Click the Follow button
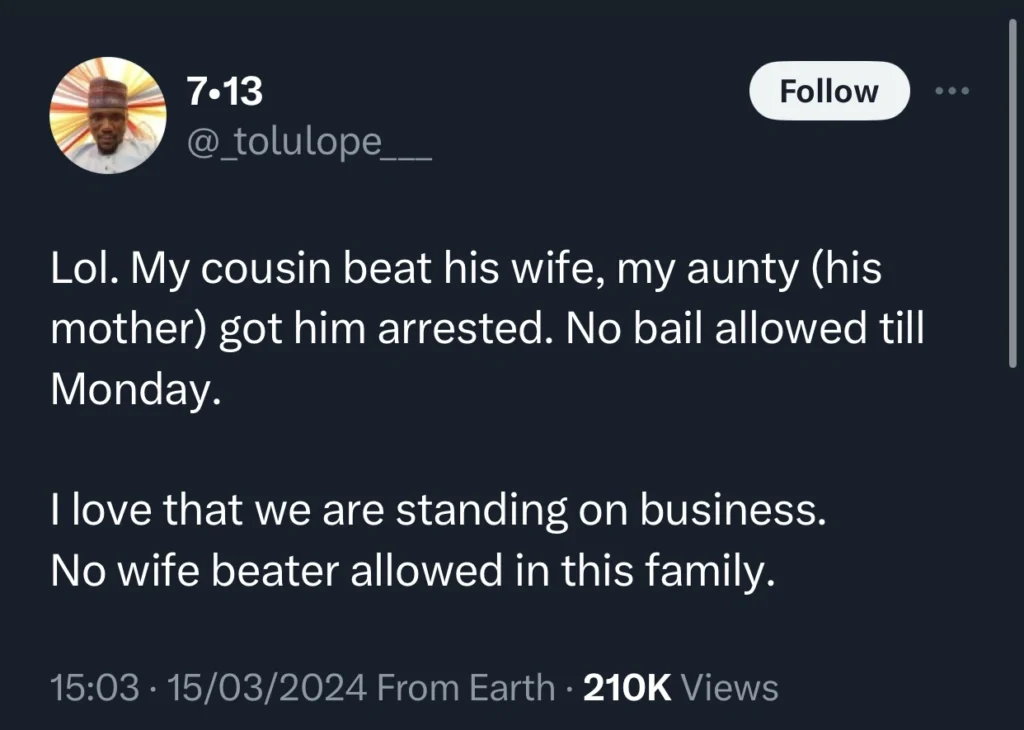The height and width of the screenshot is (730, 1024). pyautogui.click(x=828, y=90)
